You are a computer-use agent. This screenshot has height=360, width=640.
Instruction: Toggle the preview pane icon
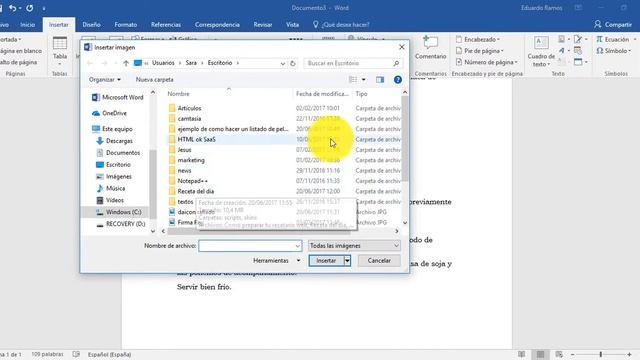pos(380,80)
